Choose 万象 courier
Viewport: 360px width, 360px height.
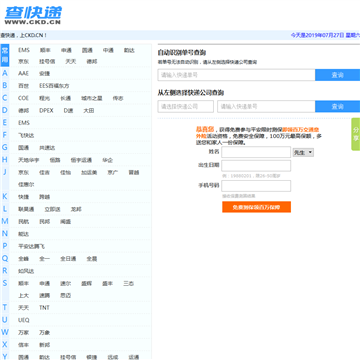44,333
